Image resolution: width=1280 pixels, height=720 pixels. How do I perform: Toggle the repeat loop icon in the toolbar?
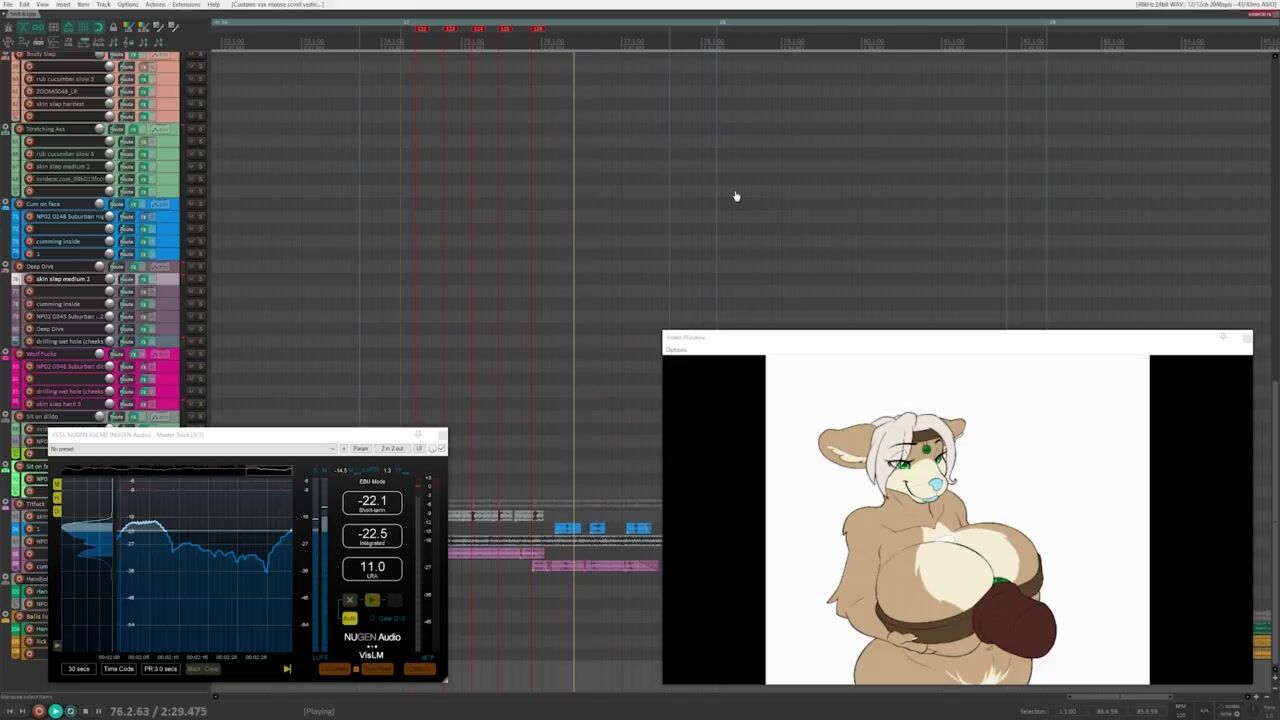[x=98, y=27]
